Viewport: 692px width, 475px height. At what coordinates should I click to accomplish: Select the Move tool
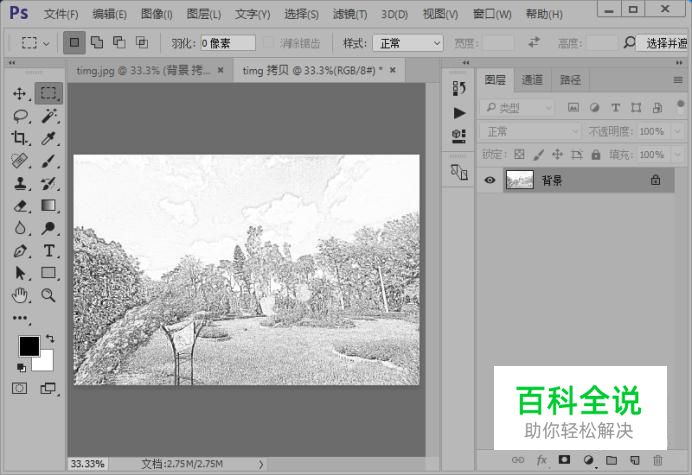coord(20,93)
